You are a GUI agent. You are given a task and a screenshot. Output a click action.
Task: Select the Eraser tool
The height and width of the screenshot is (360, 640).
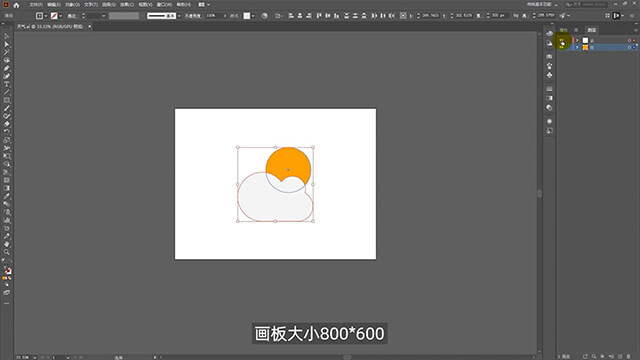(x=7, y=124)
